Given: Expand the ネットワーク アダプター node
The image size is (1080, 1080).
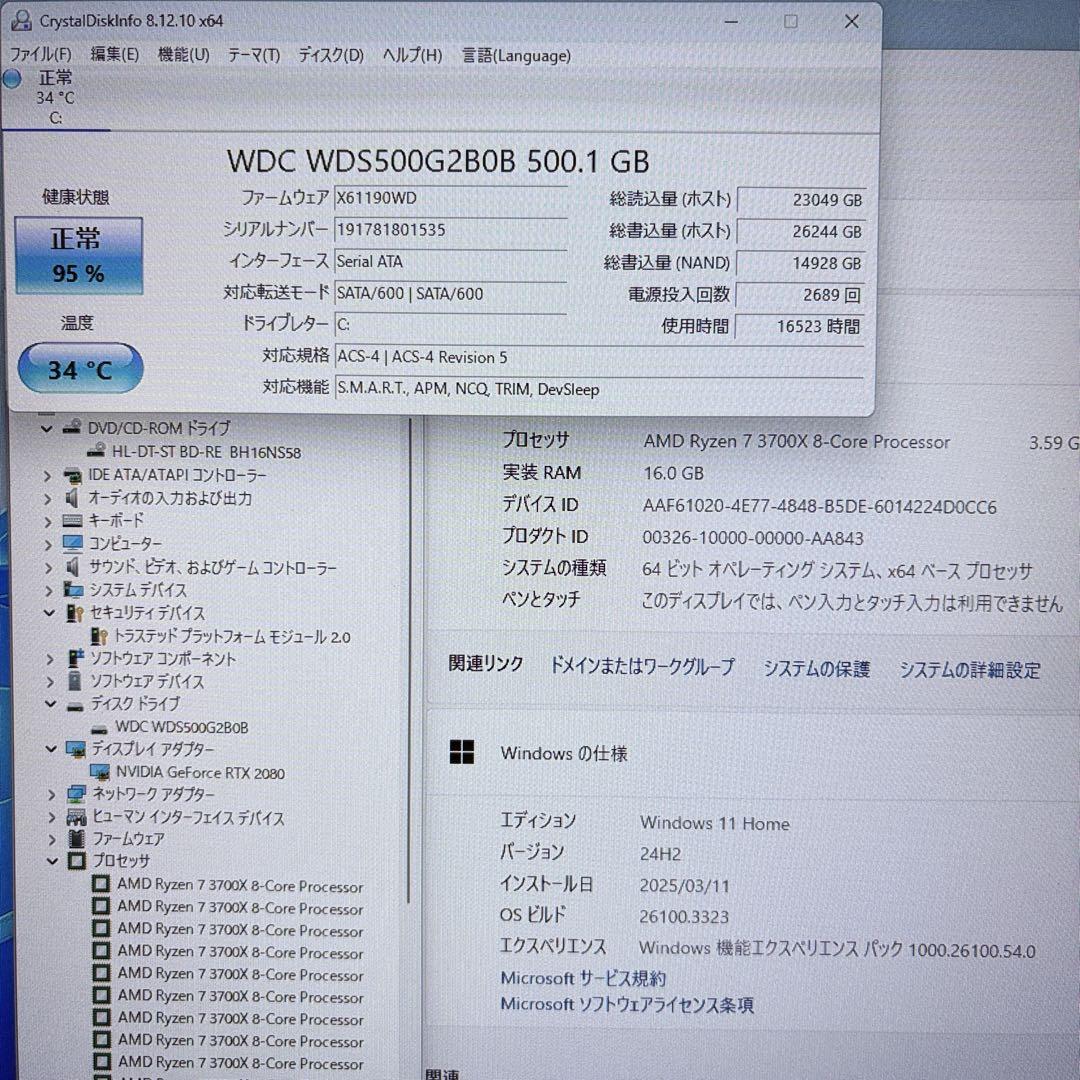Looking at the screenshot, I should pyautogui.click(x=52, y=795).
